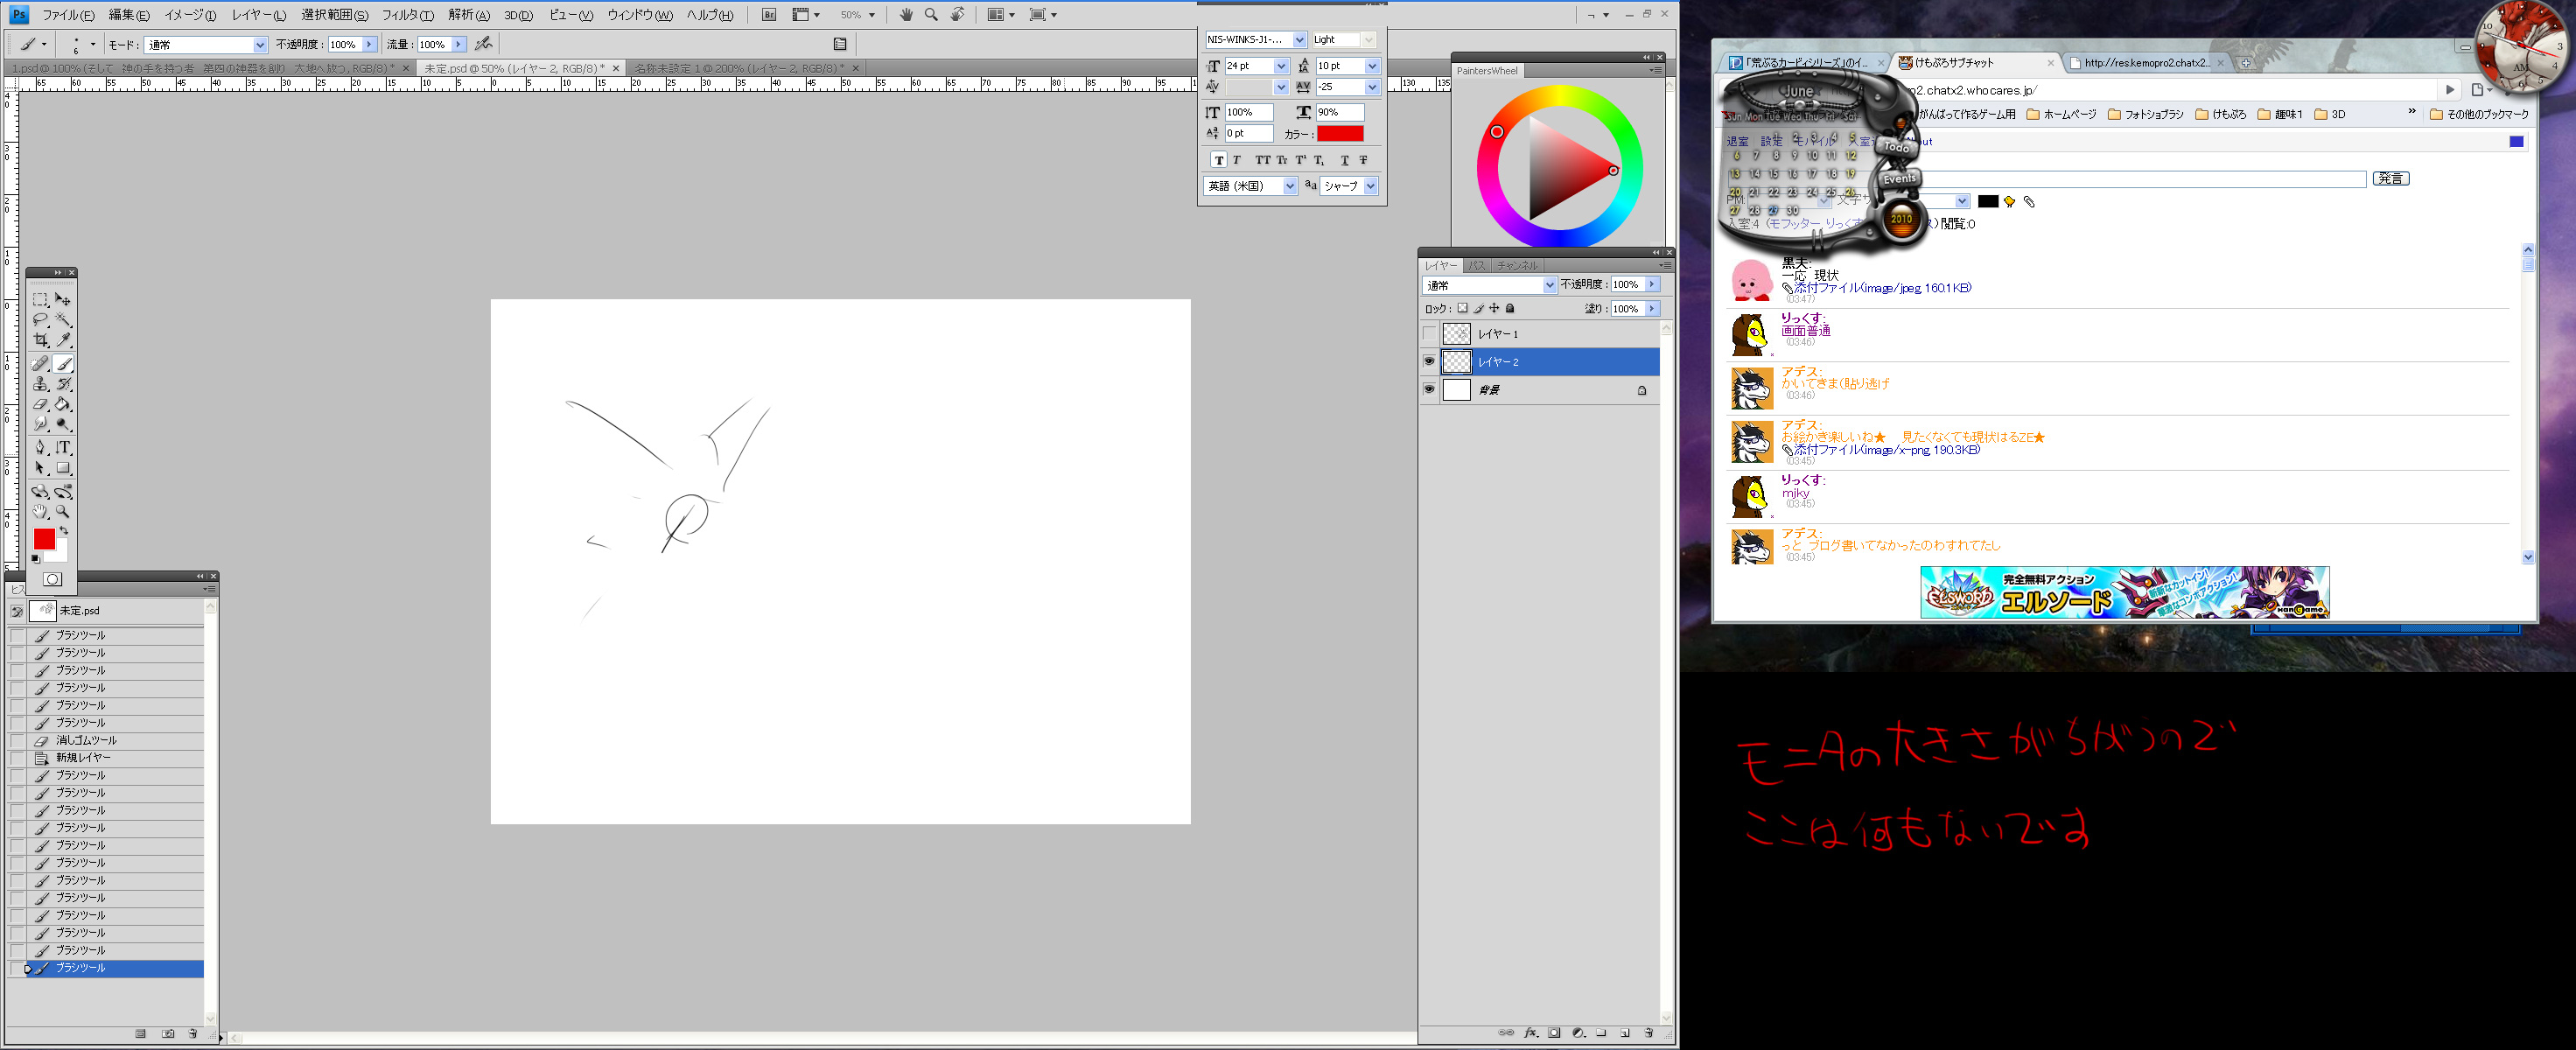Toggle Faux Italic in Character panel

coord(1237,160)
